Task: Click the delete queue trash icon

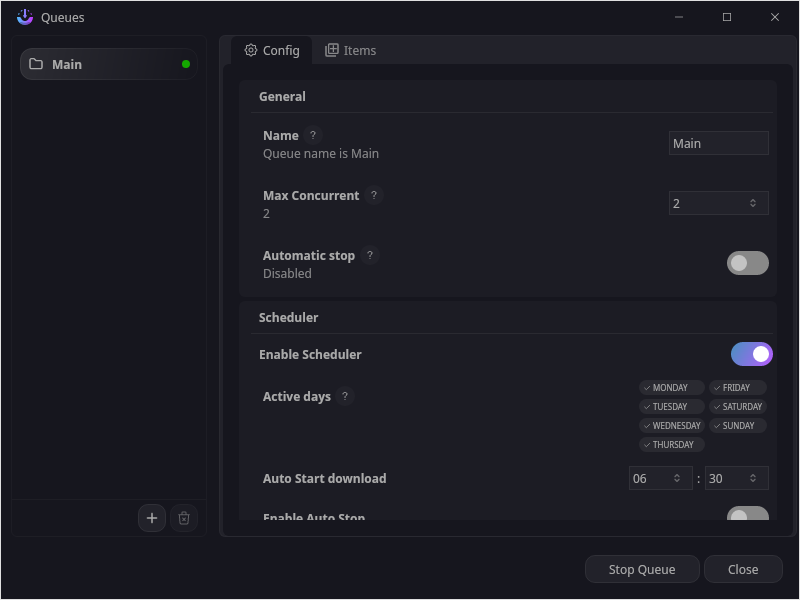Action: click(184, 518)
